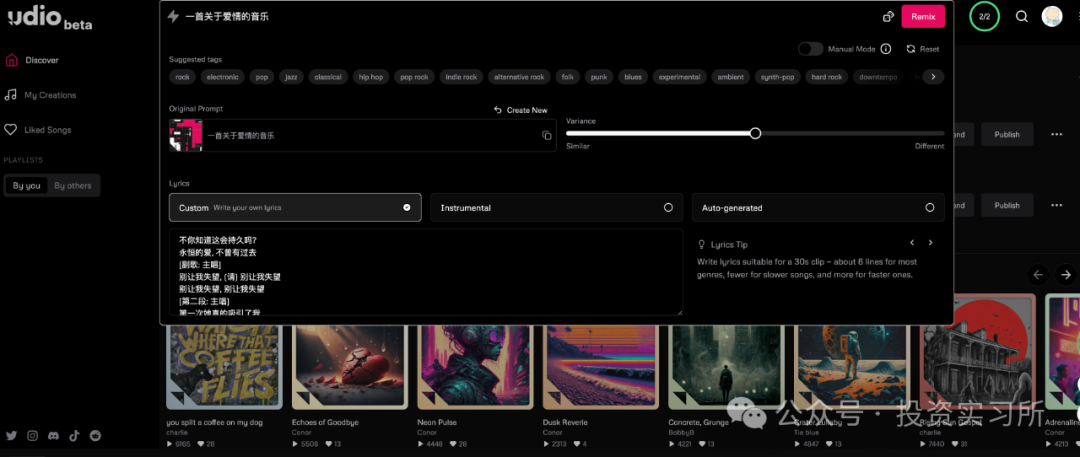The height and width of the screenshot is (457, 1080).
Task: Open My Creations in the sidebar
Action: point(40,95)
